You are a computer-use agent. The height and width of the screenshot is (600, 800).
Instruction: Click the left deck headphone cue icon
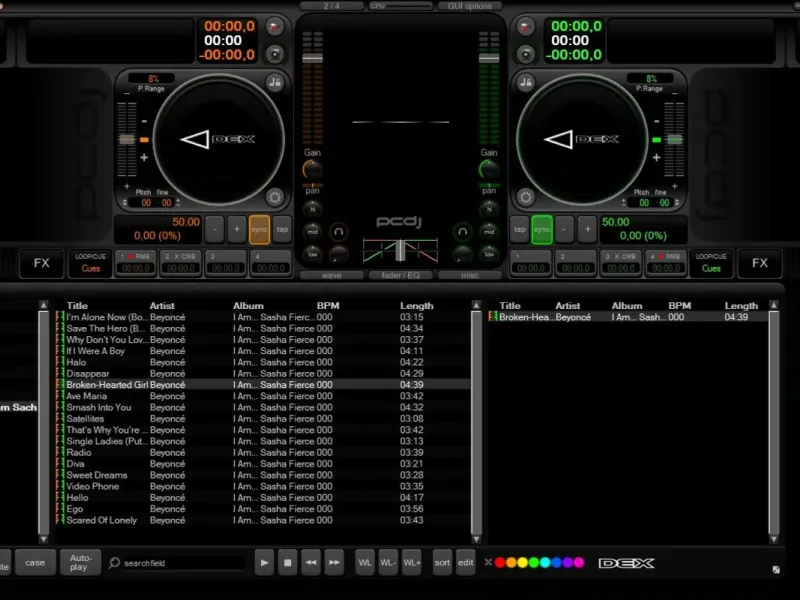(339, 231)
